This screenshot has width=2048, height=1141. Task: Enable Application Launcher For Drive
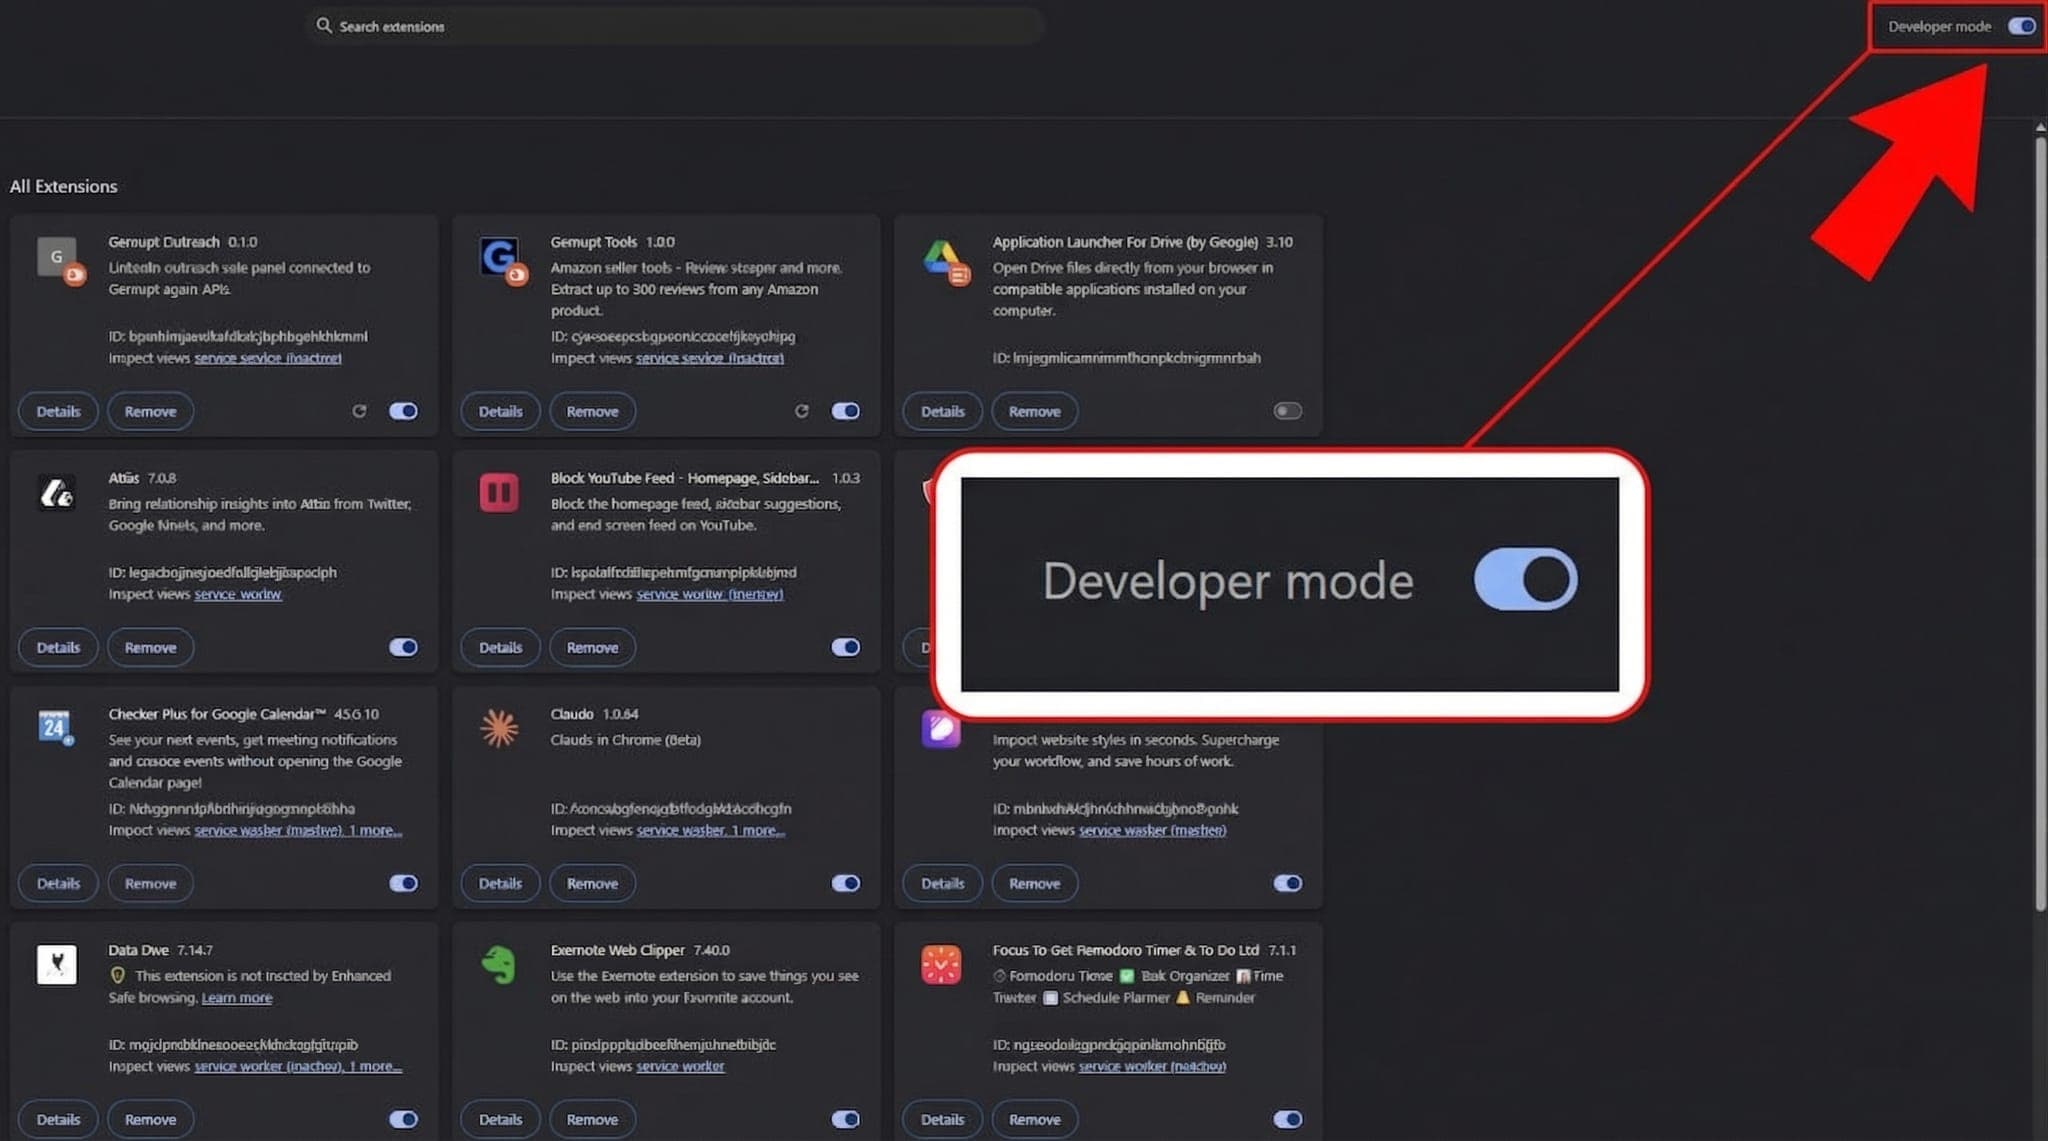(1287, 411)
